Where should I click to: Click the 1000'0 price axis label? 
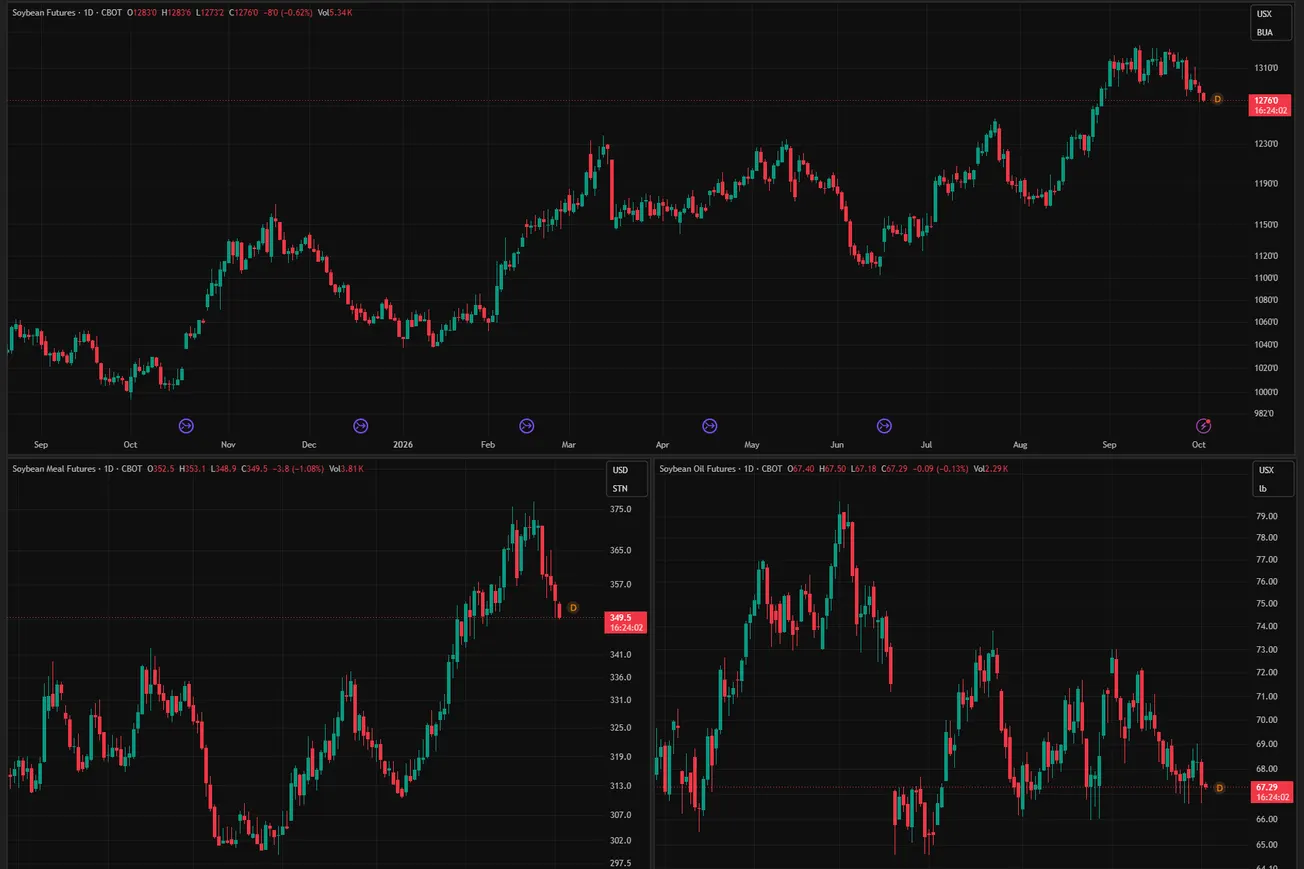tap(1267, 392)
